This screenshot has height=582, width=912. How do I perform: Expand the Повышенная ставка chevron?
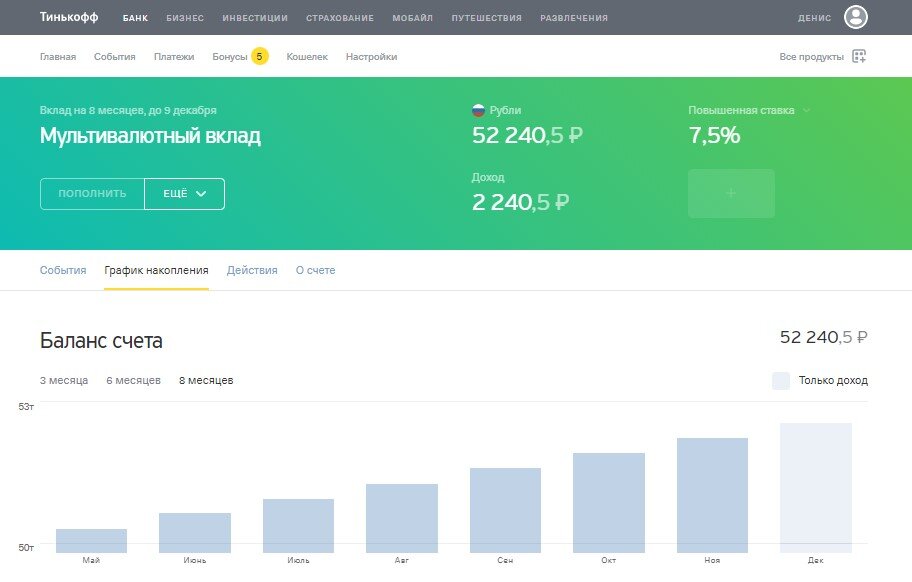tap(806, 110)
